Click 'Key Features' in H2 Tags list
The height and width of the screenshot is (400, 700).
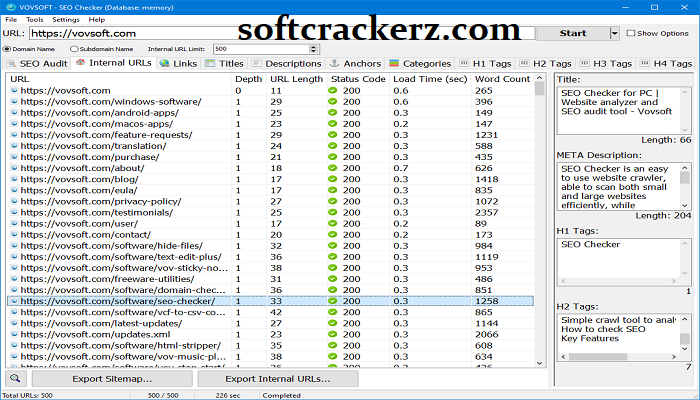click(x=590, y=338)
